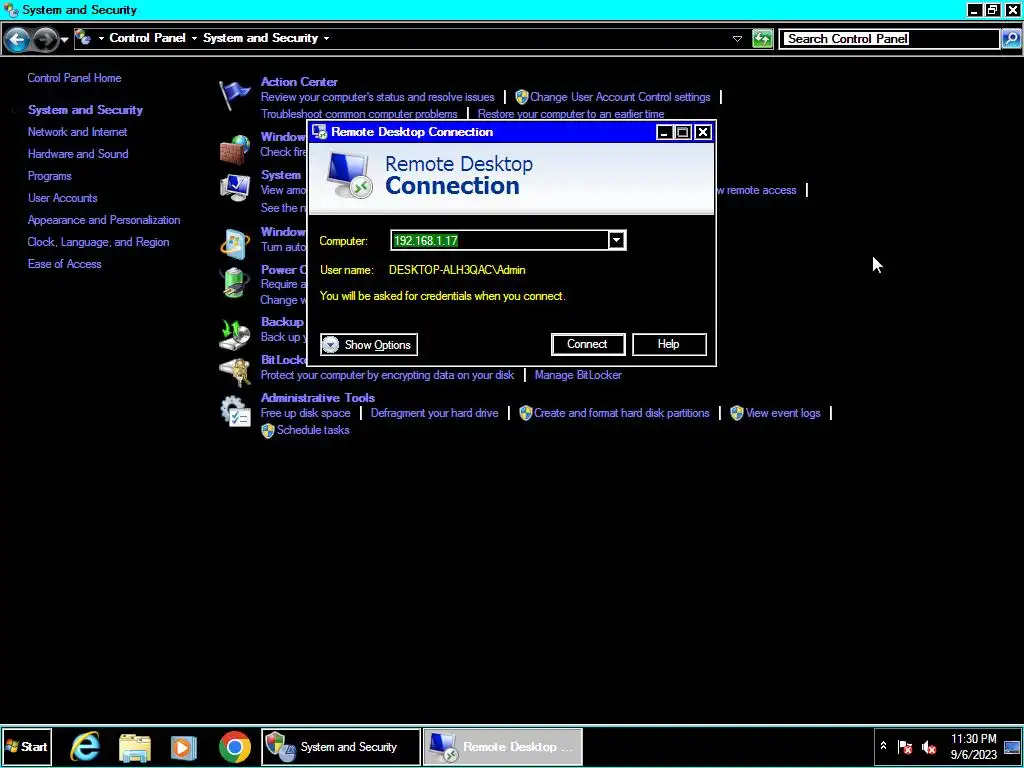Select Network and Internet in sidebar
Image resolution: width=1024 pixels, height=768 pixels.
click(78, 132)
